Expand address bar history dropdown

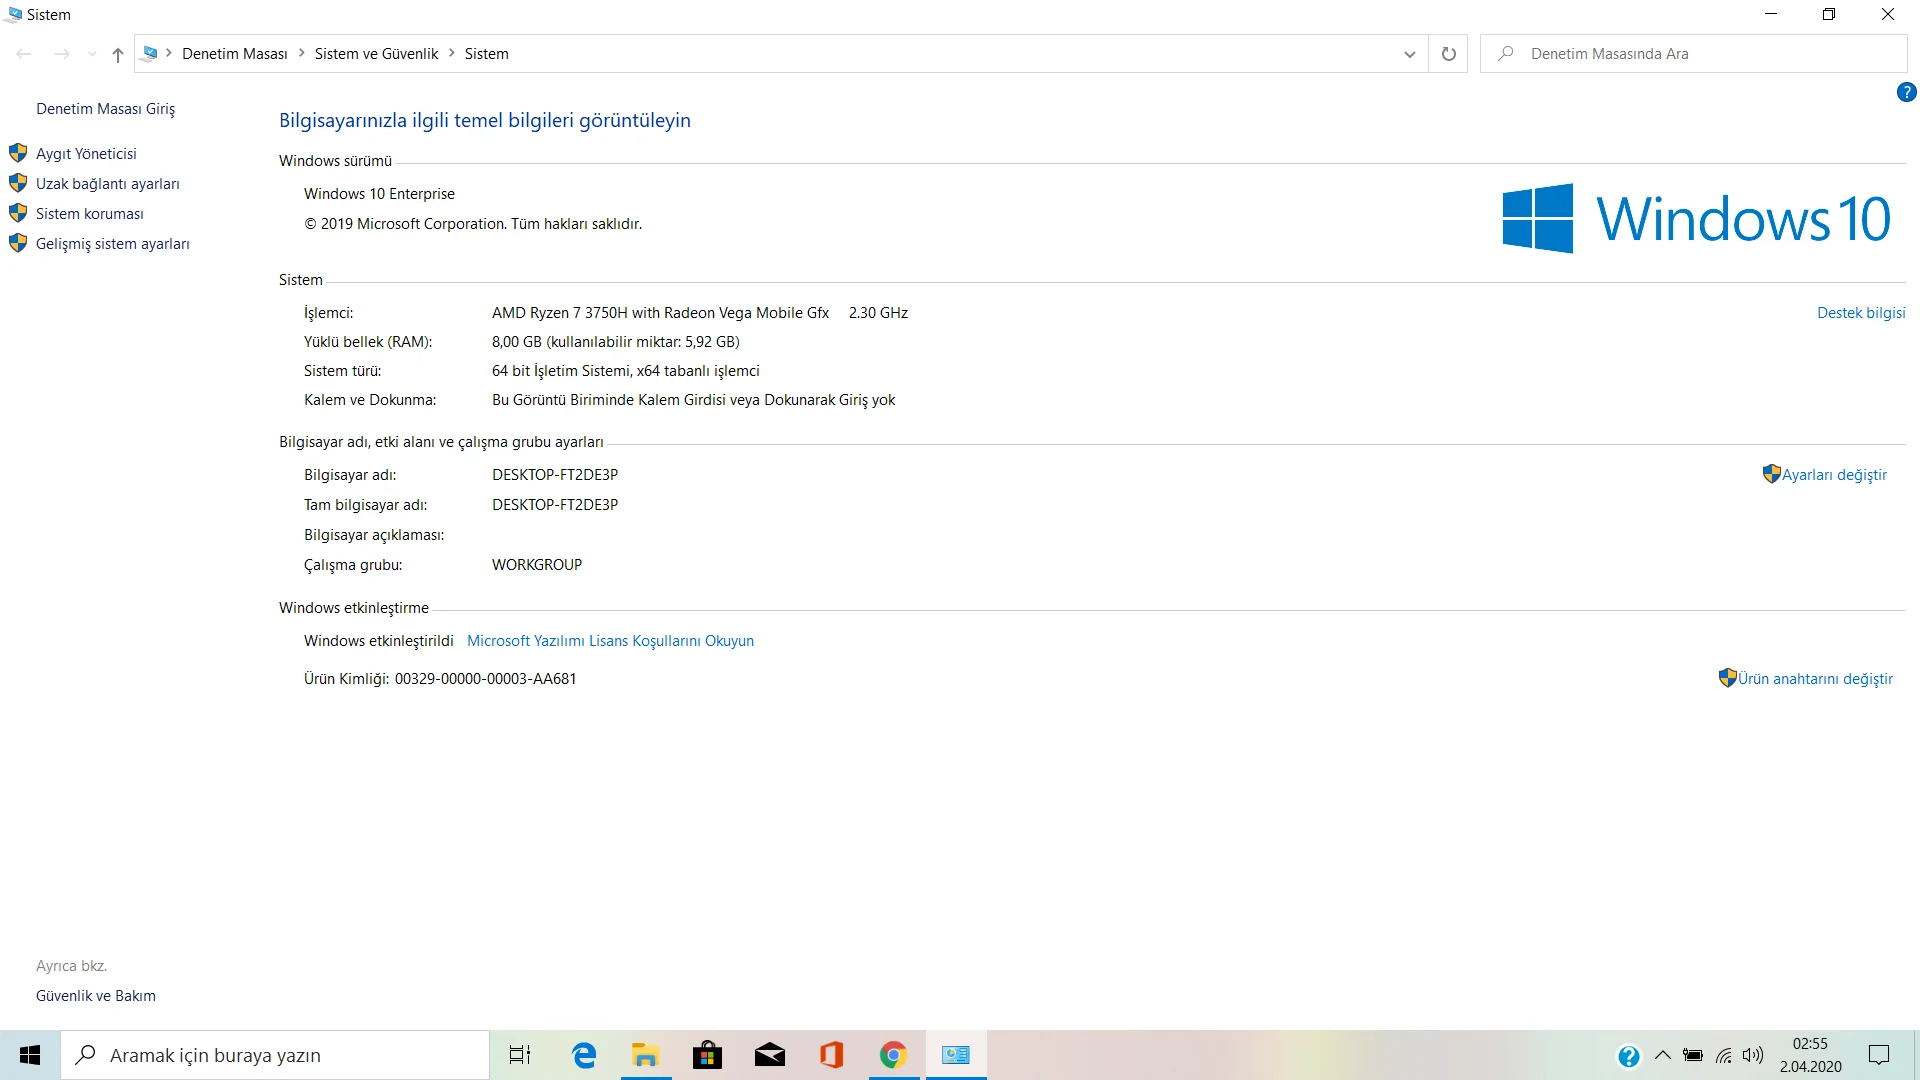(1409, 54)
